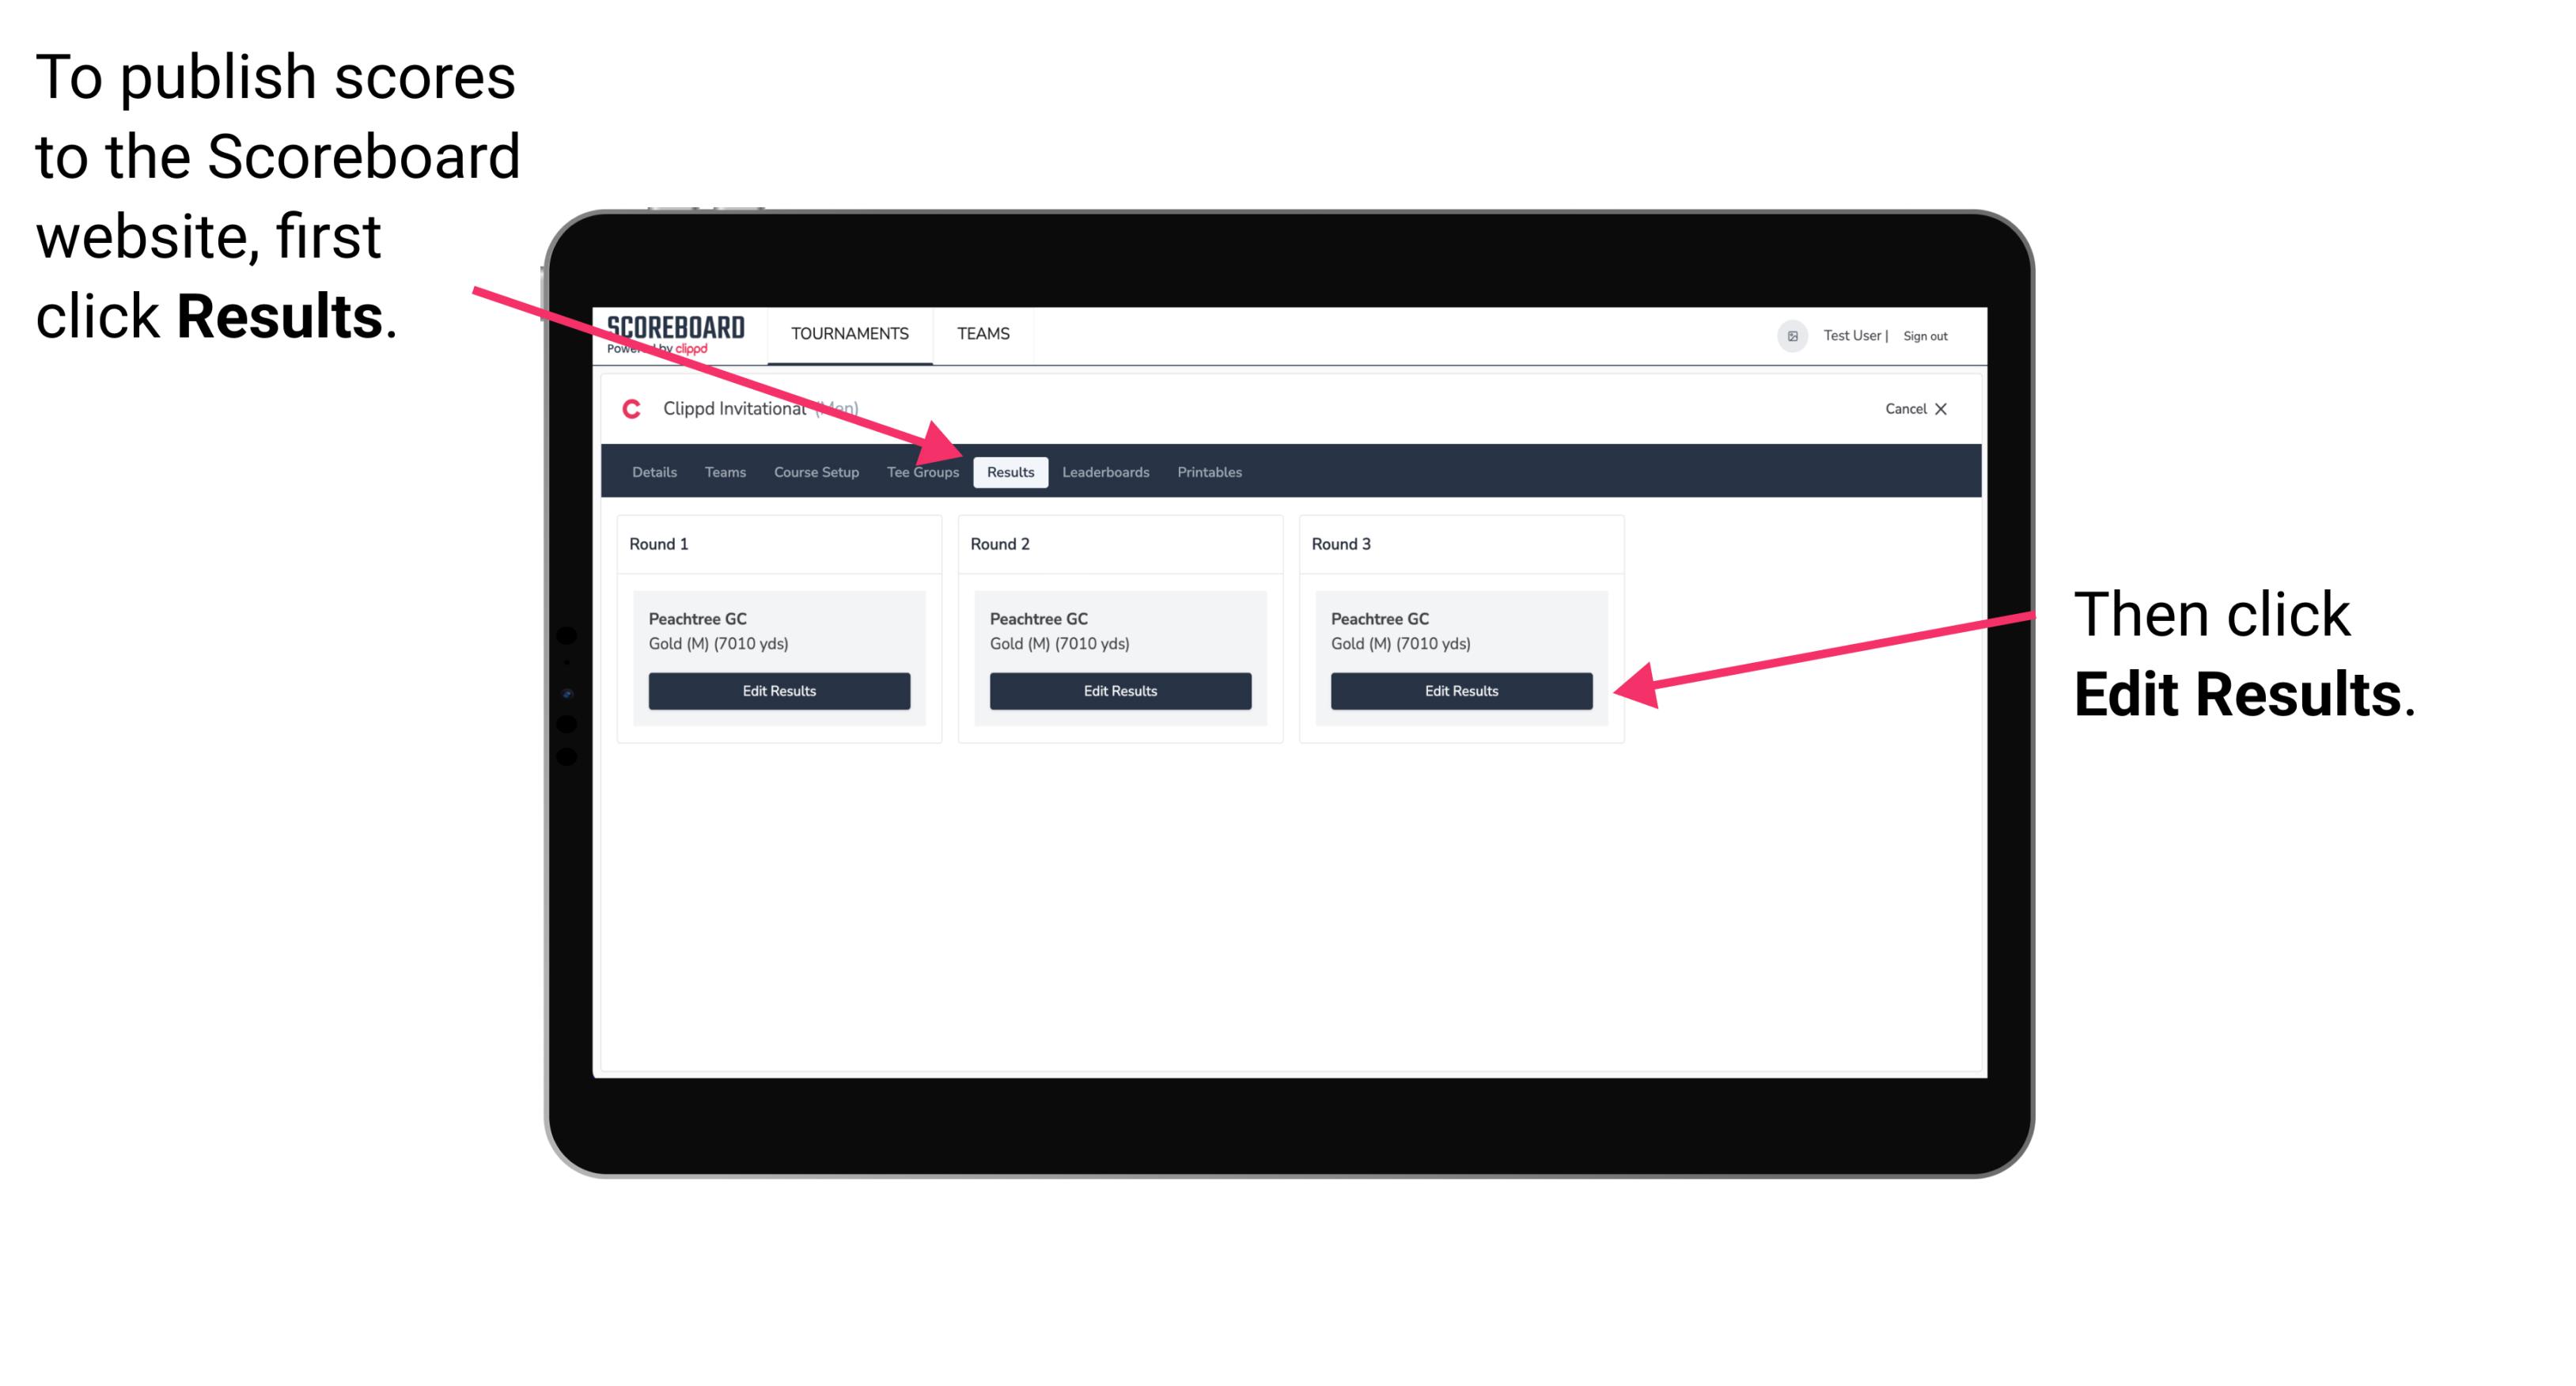Click the Tournaments navigation icon
This screenshot has height=1386, width=2576.
coord(848,333)
